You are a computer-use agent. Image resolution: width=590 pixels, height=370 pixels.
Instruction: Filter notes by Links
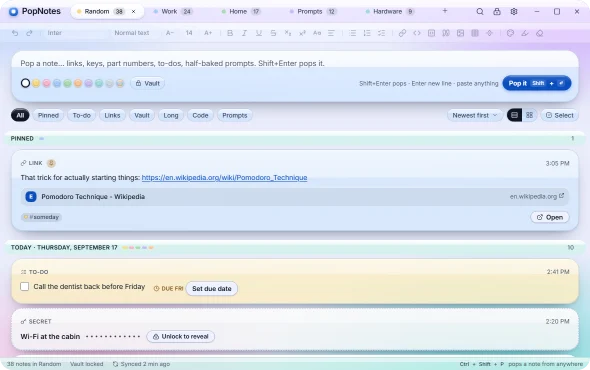[x=112, y=115]
